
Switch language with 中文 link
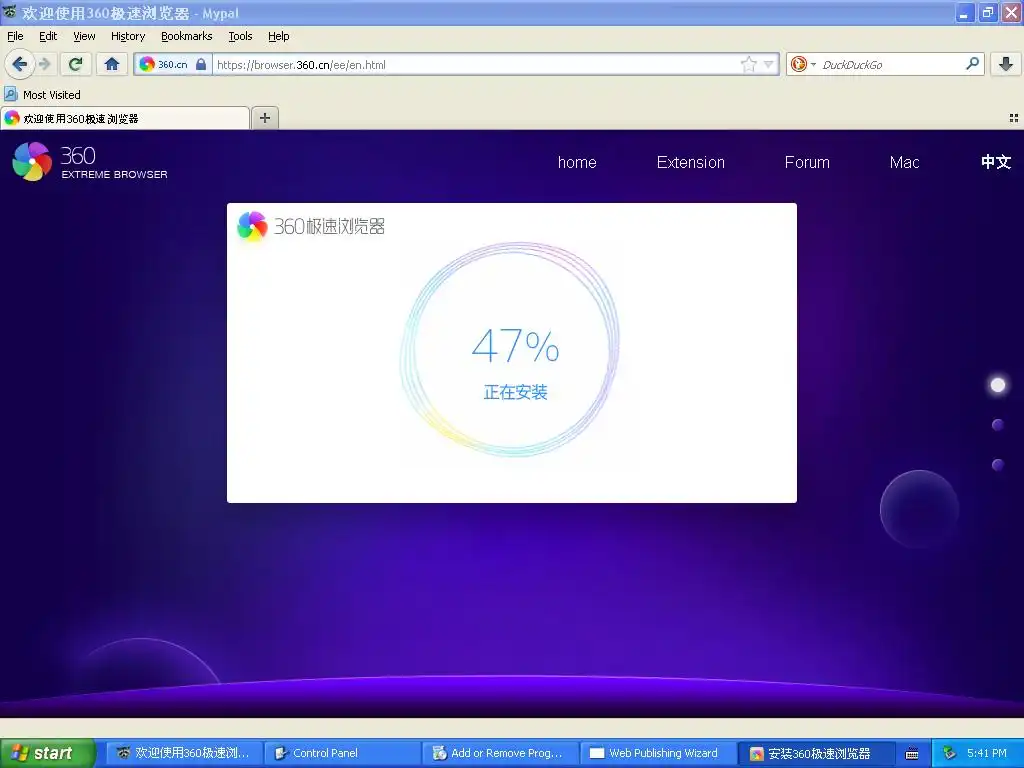(x=996, y=162)
